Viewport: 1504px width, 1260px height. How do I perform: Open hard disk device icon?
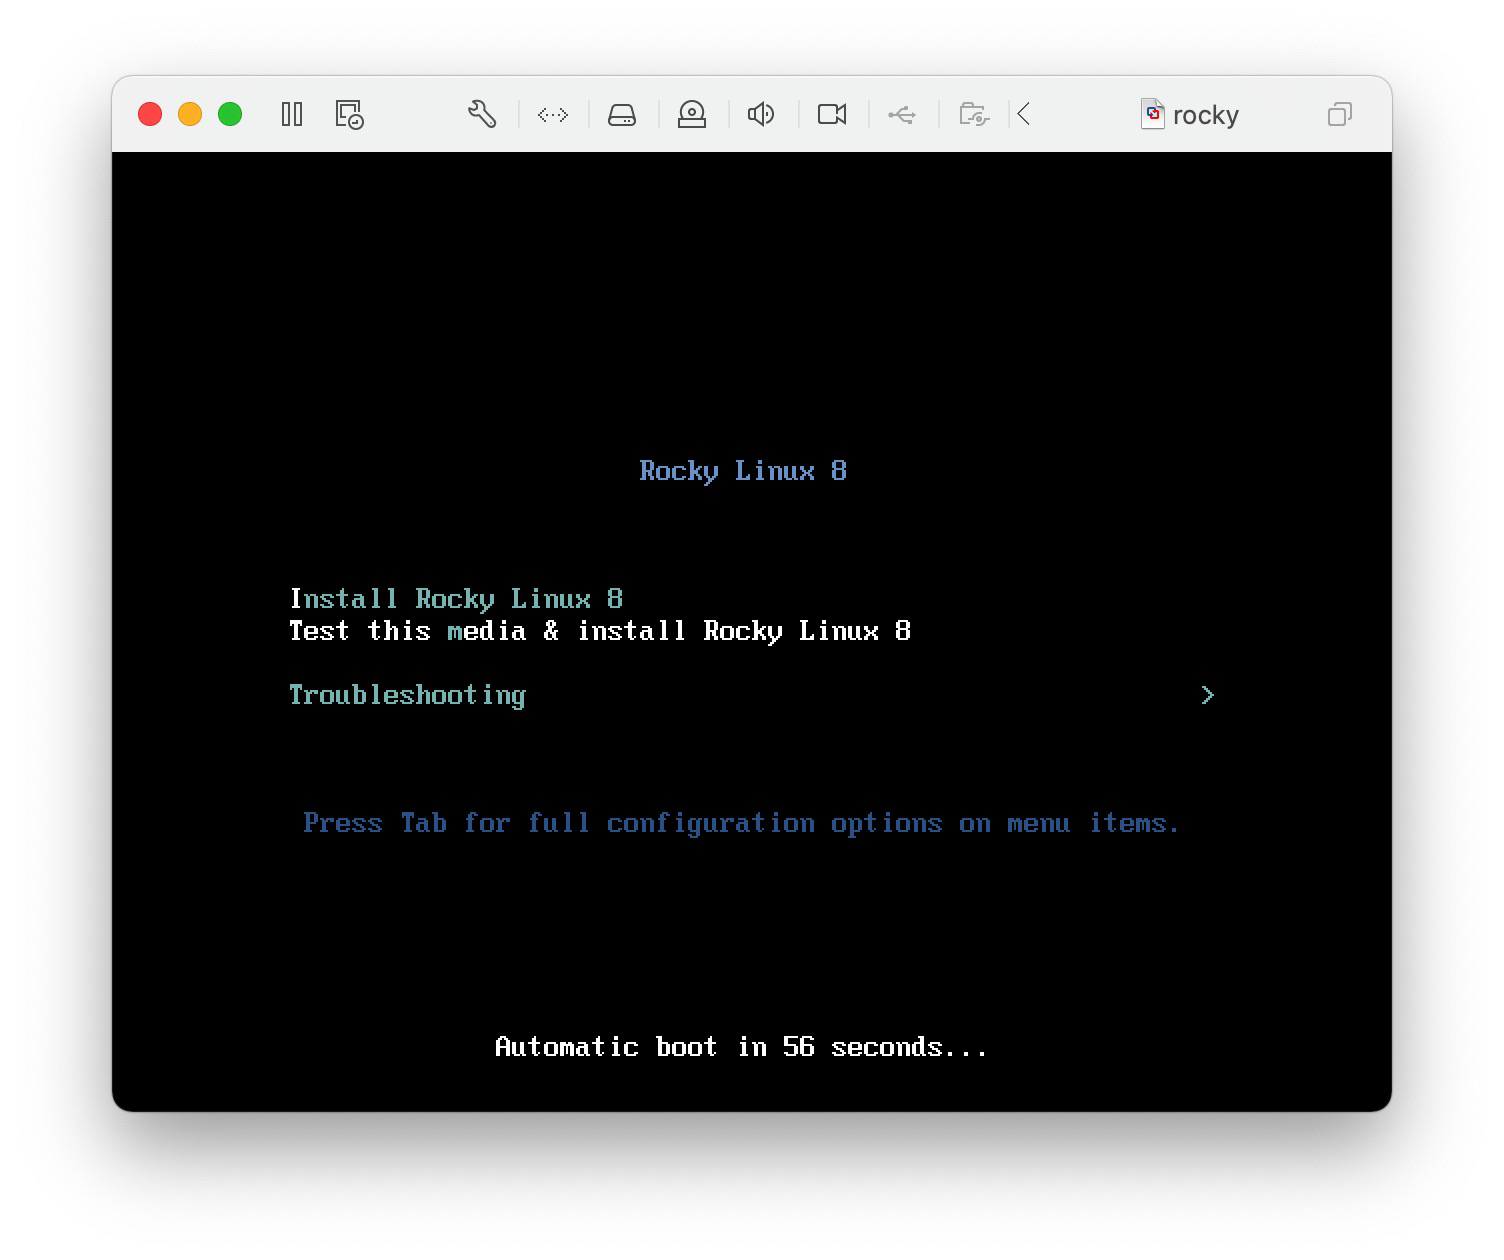[x=622, y=115]
